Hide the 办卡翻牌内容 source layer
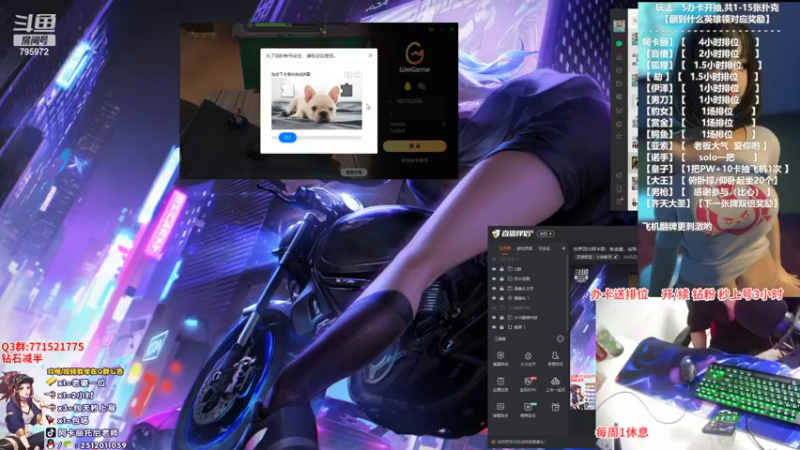The image size is (800, 450). coord(494,317)
